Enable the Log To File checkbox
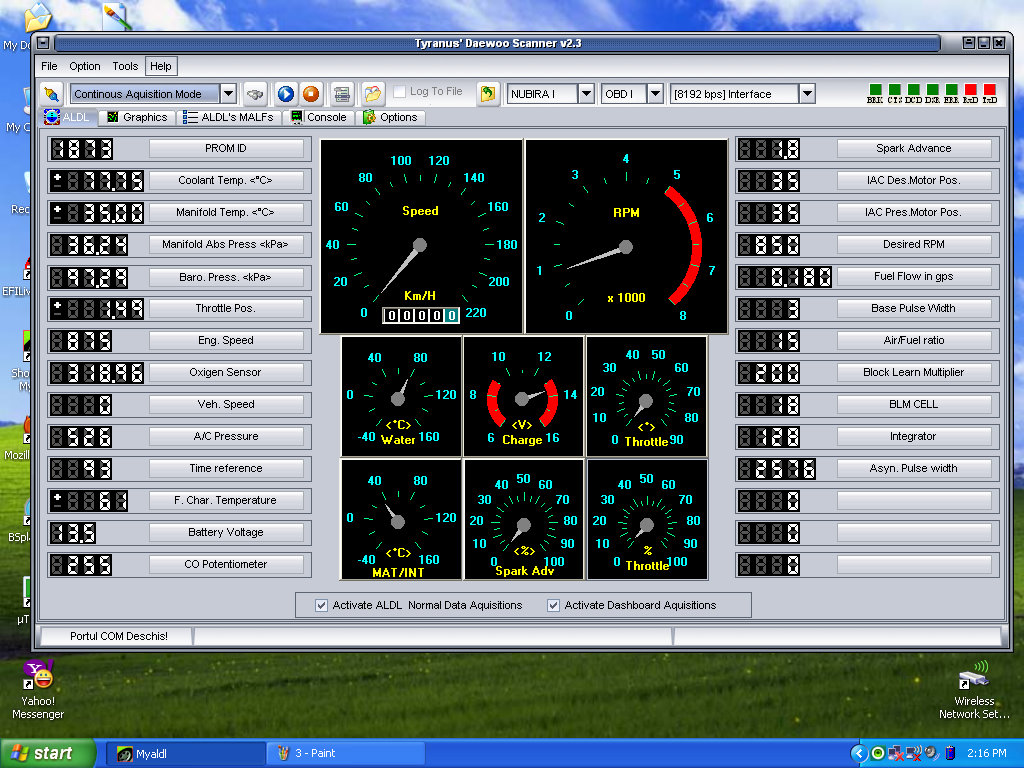Screen dimensions: 1024x768 (400, 91)
